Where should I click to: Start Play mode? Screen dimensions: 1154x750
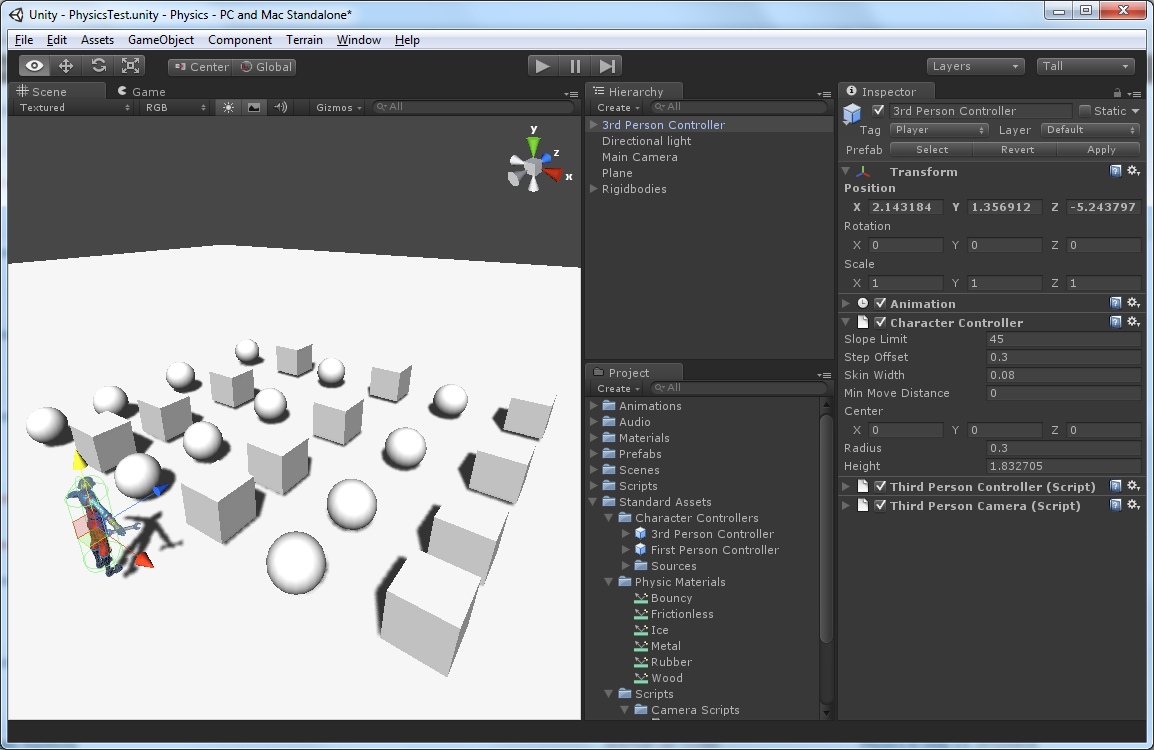tap(543, 66)
